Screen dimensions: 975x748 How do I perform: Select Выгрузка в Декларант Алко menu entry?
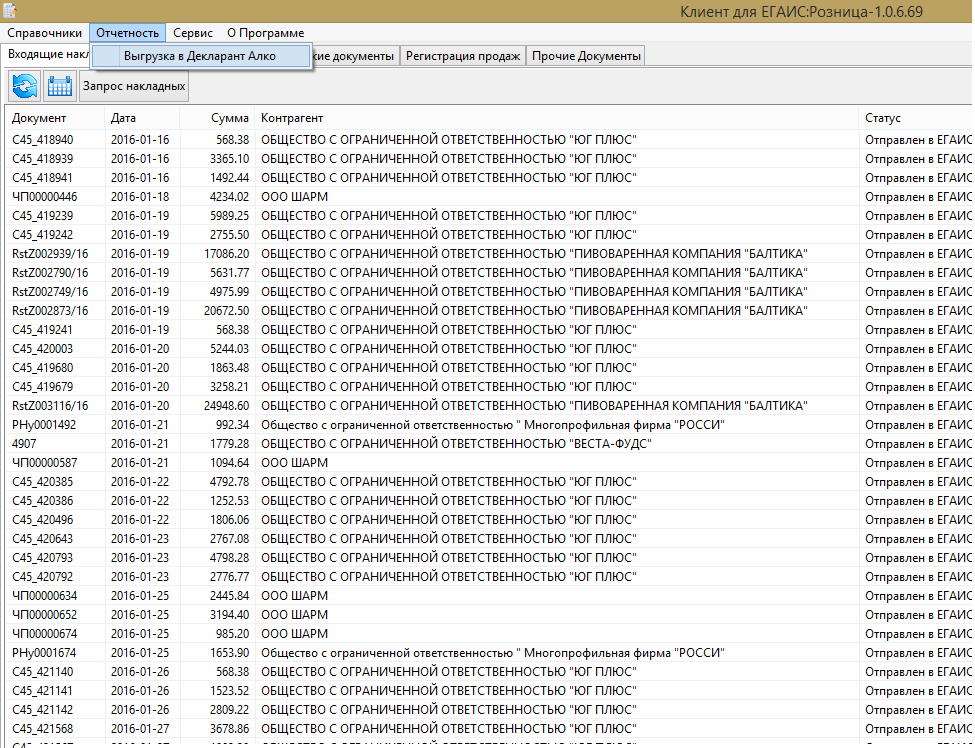[199, 56]
